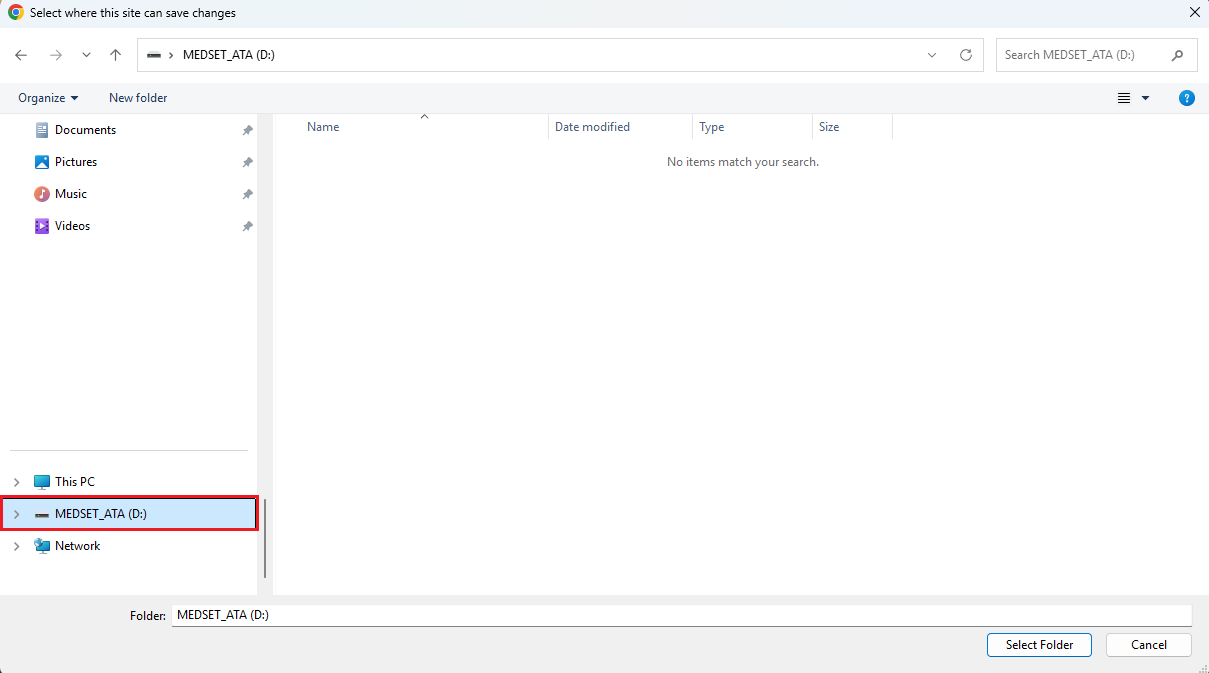Go up one folder level using the up arrow
Screen dimensions: 1209x673
115,55
